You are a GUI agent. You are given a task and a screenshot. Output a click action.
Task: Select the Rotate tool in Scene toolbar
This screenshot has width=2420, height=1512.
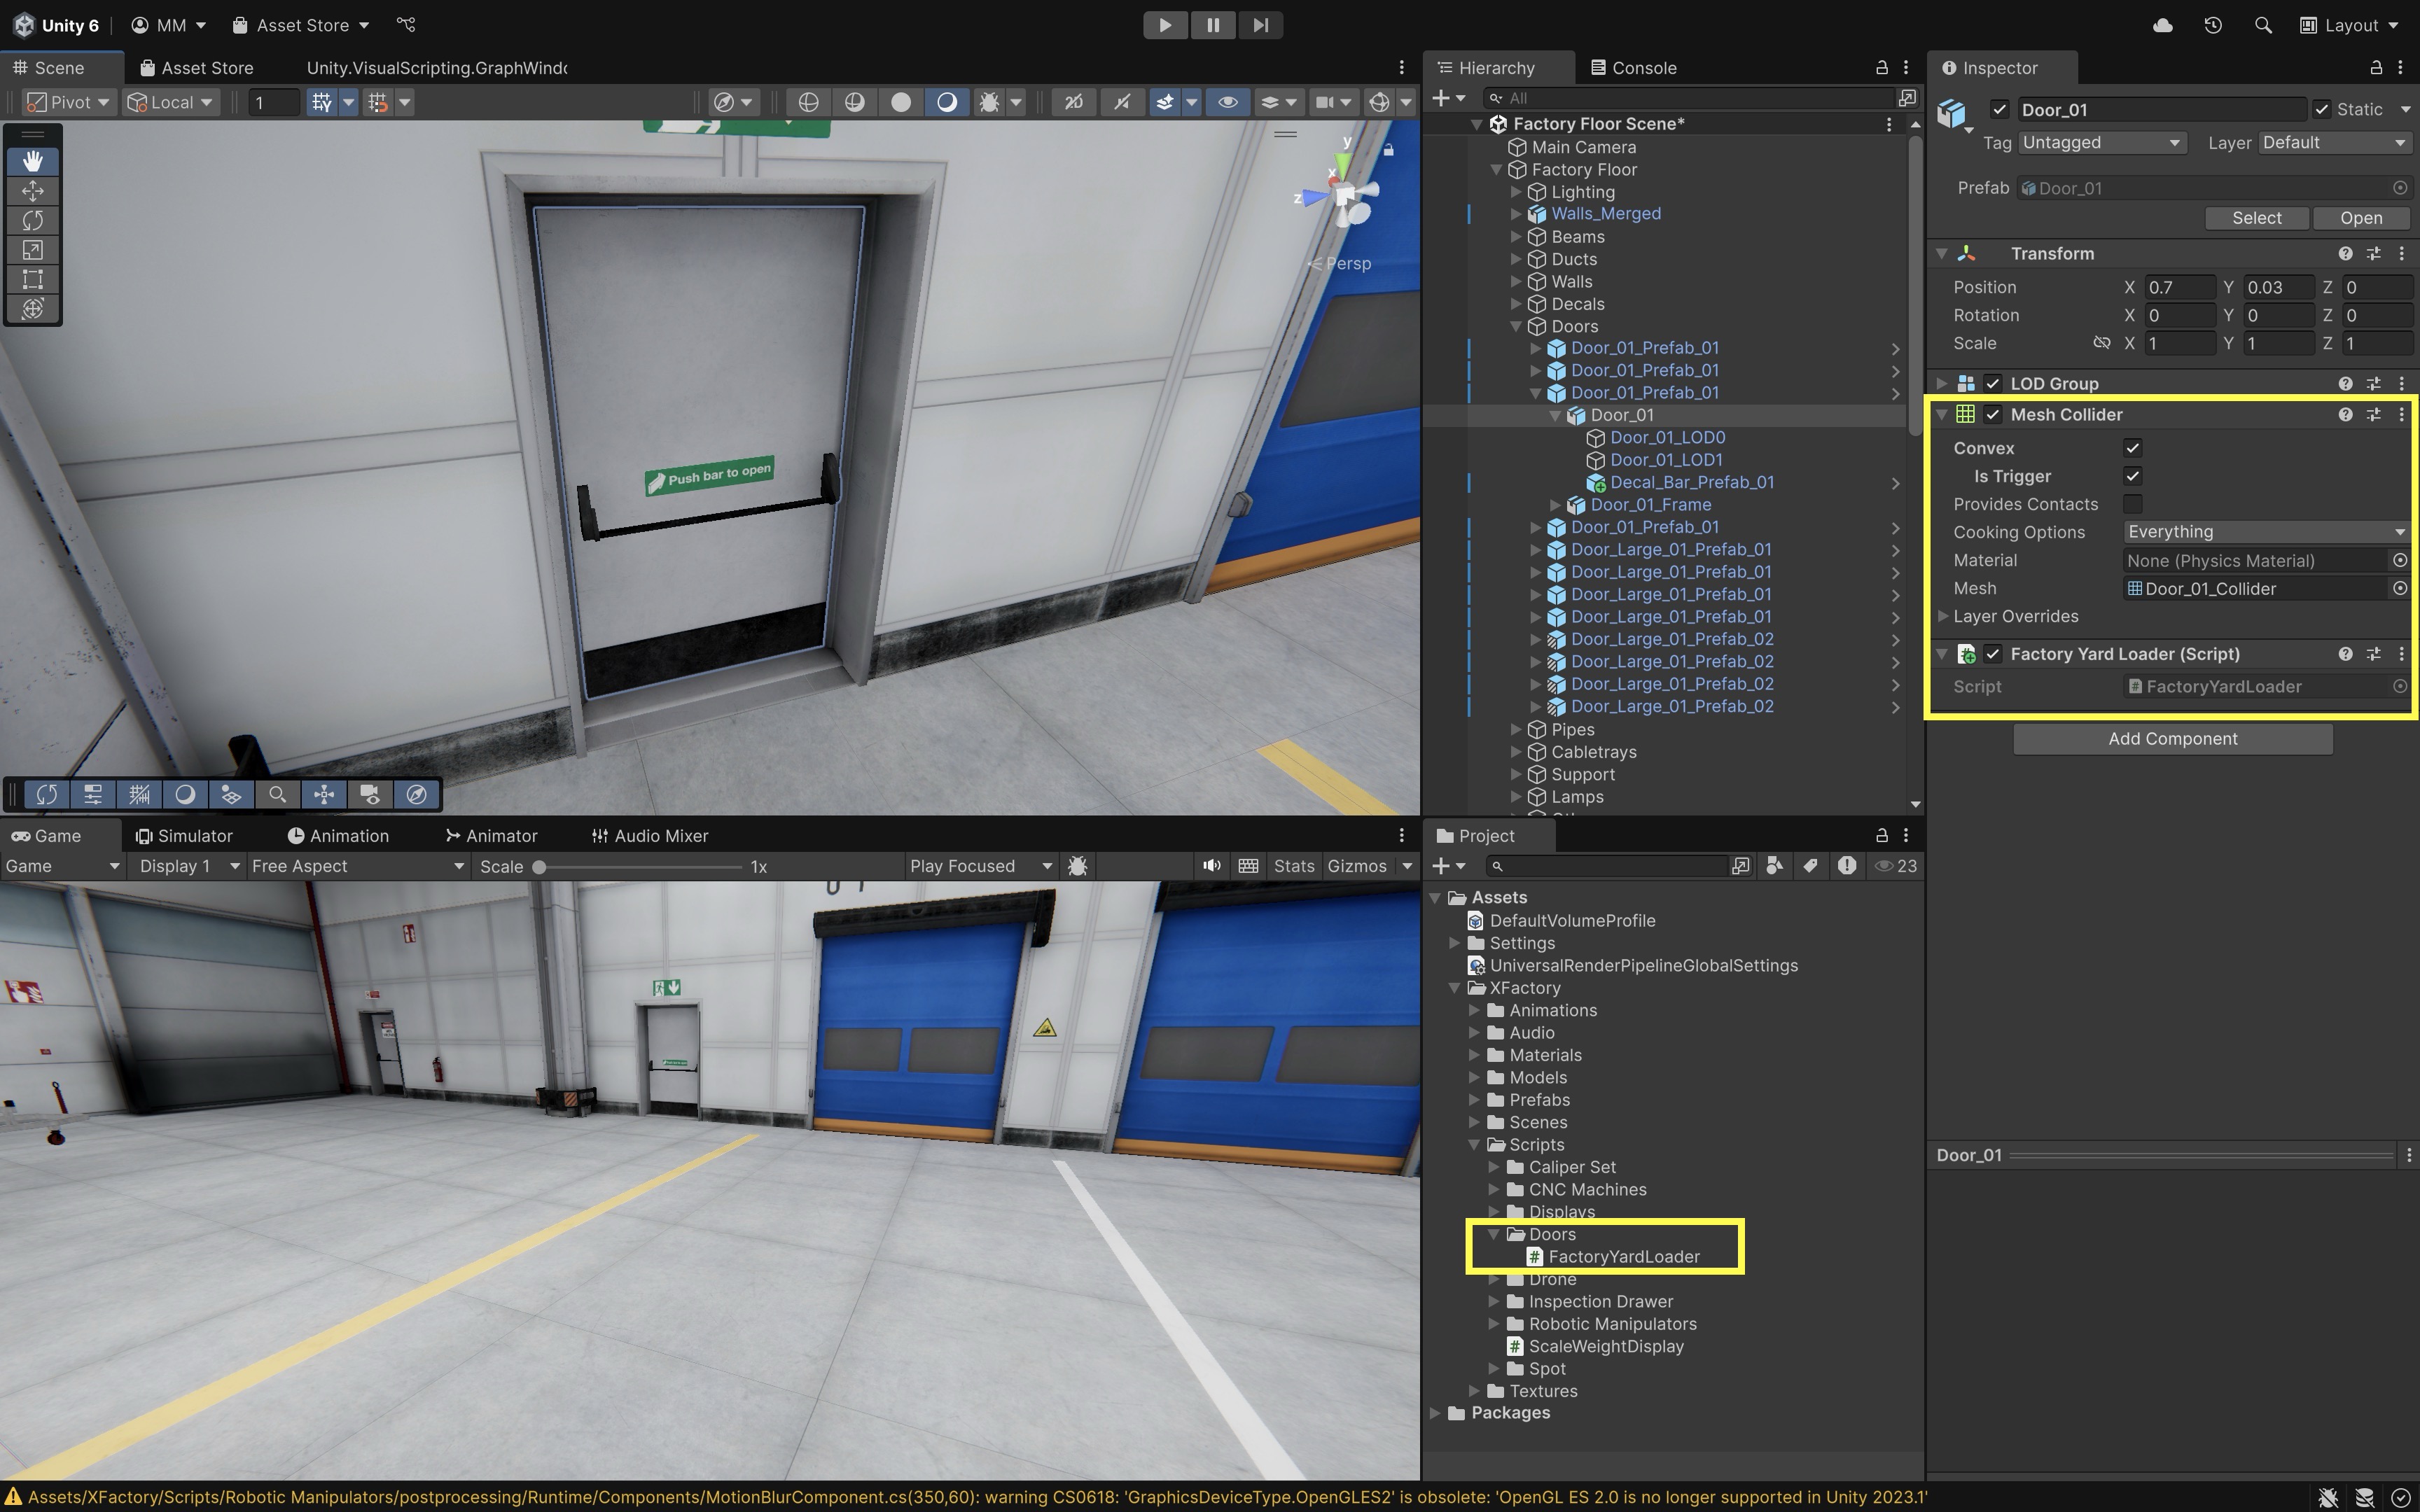pos(32,220)
